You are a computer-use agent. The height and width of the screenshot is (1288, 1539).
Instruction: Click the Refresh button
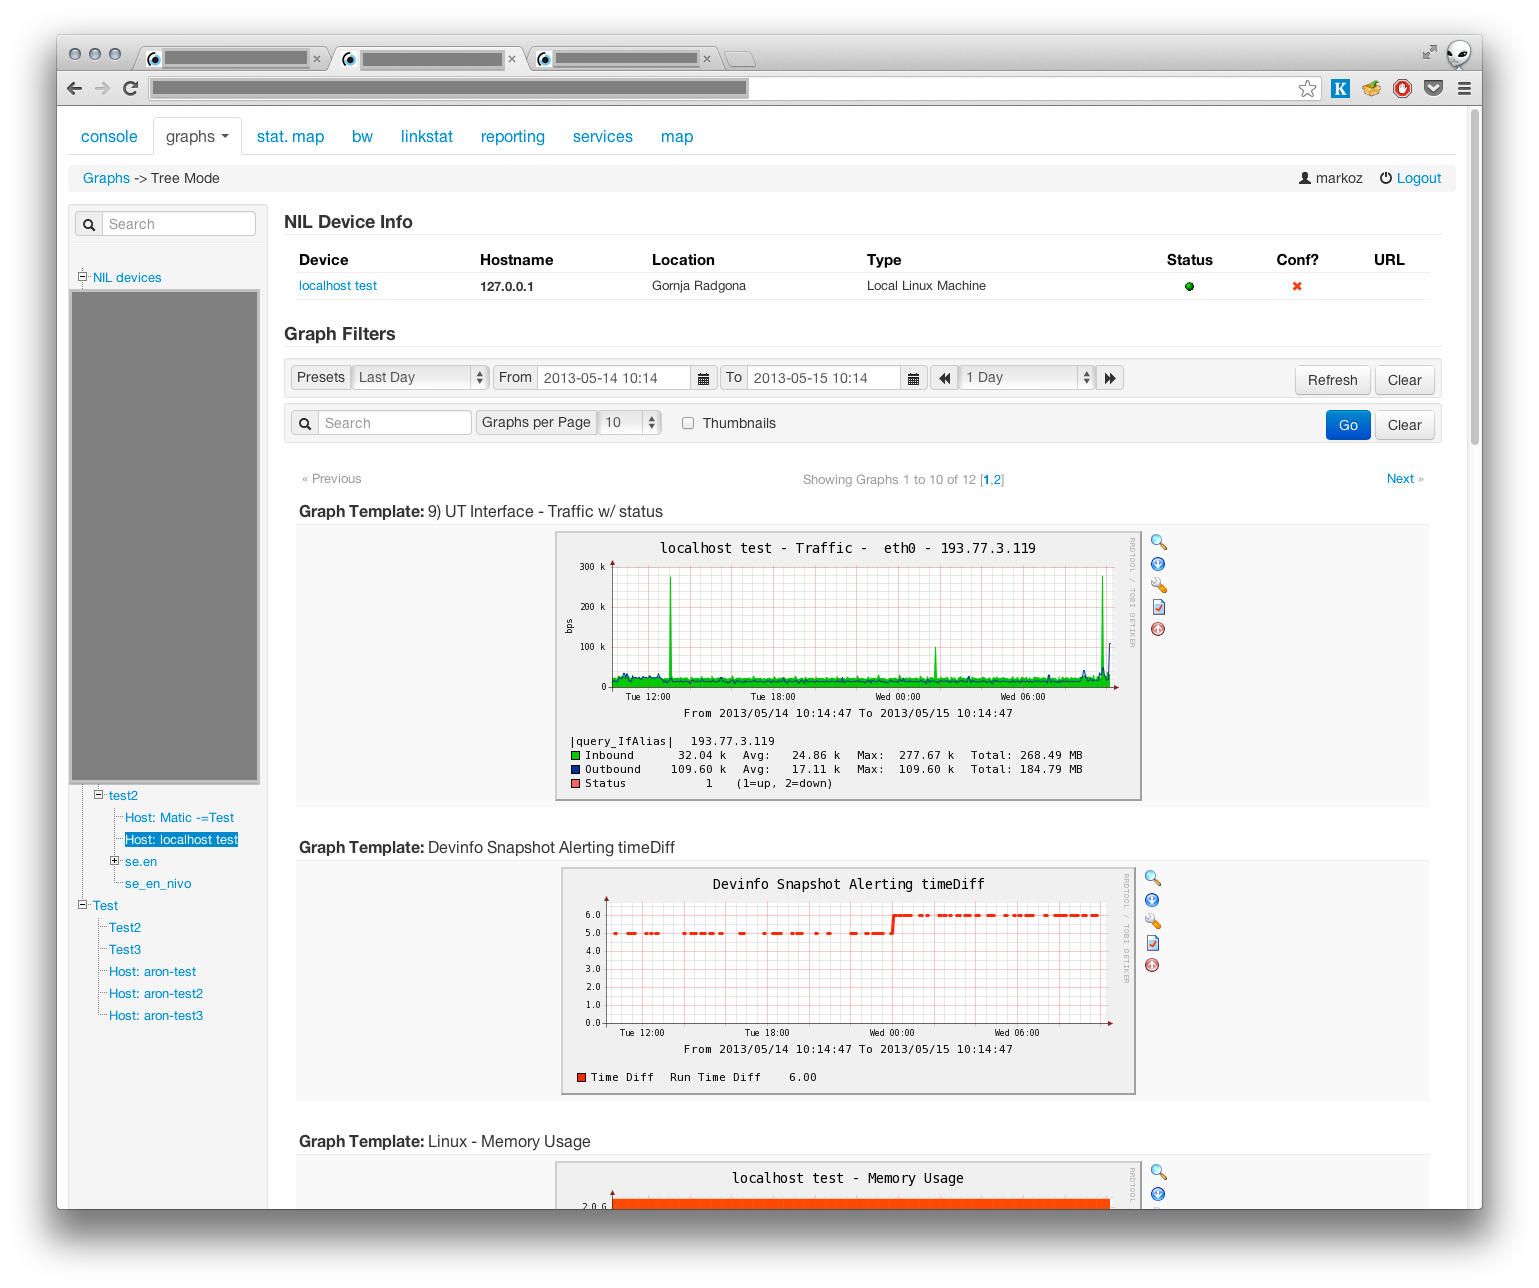coord(1332,380)
